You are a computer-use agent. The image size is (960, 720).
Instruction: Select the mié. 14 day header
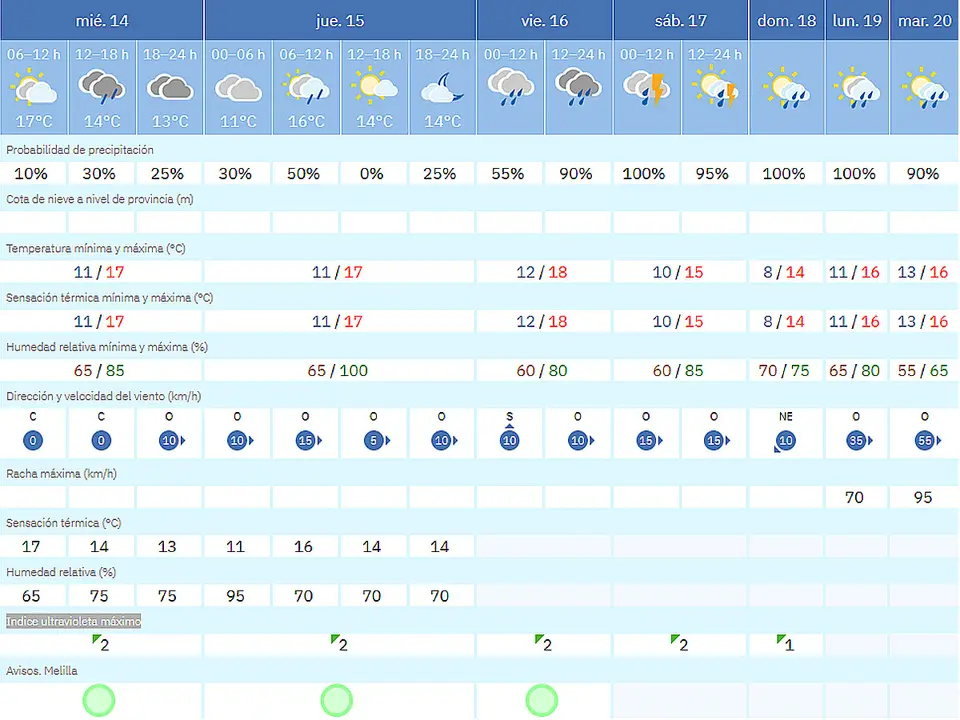(102, 20)
